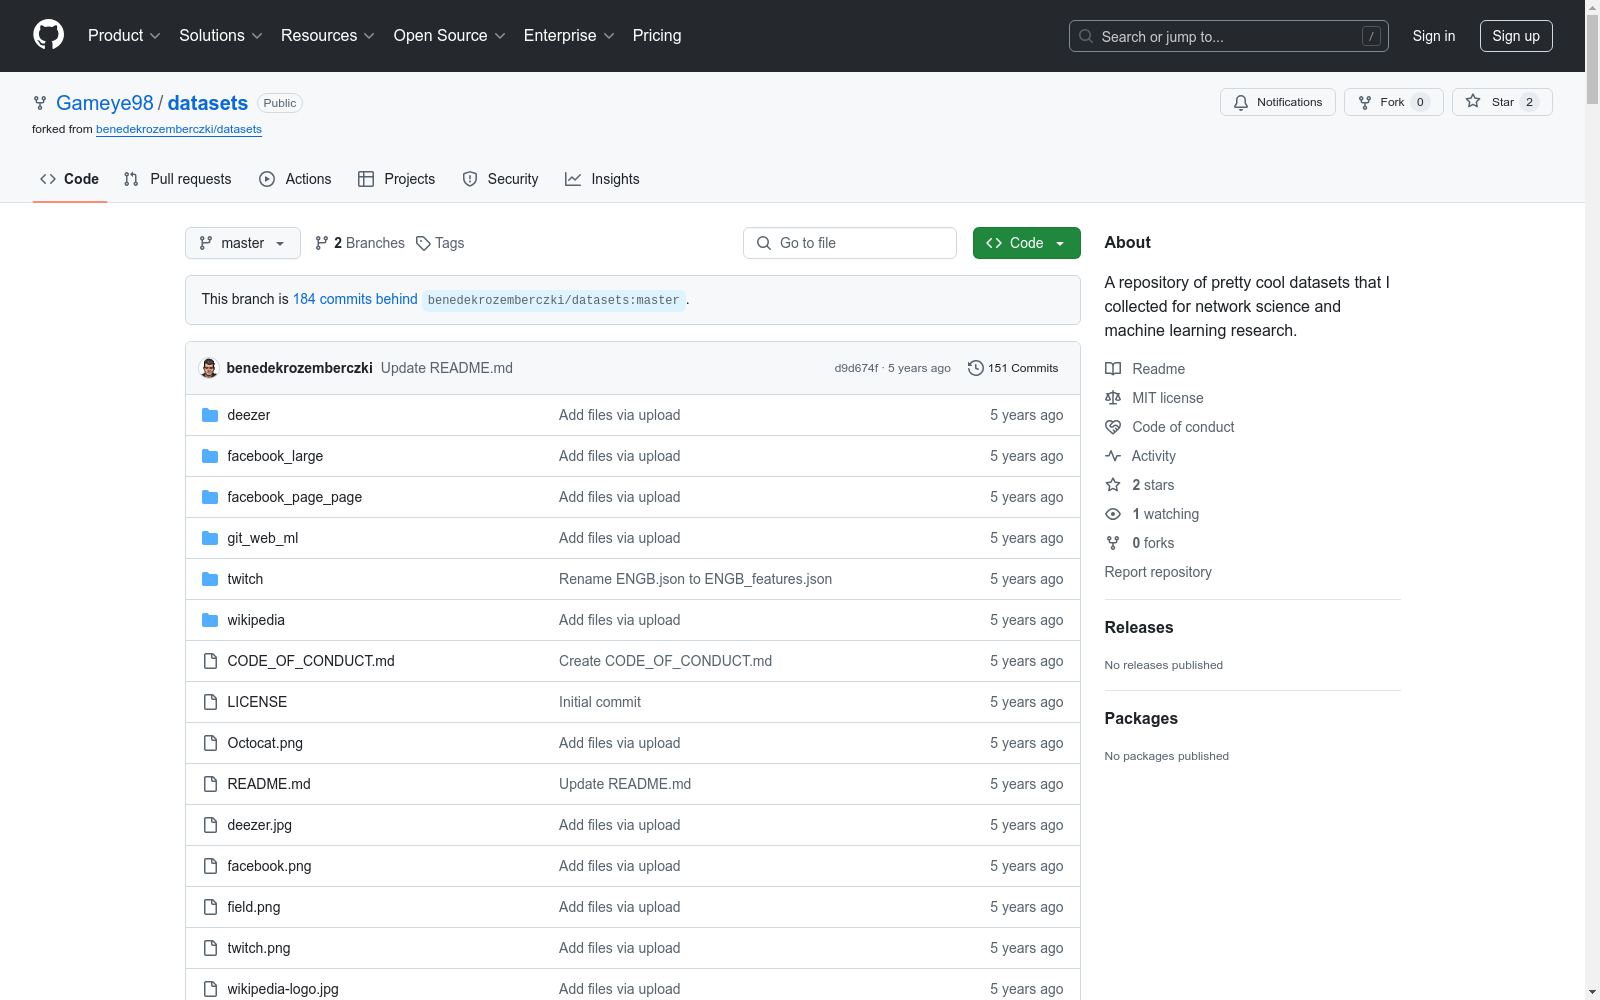
Task: Open the deezer.jpg file
Action: (x=260, y=825)
